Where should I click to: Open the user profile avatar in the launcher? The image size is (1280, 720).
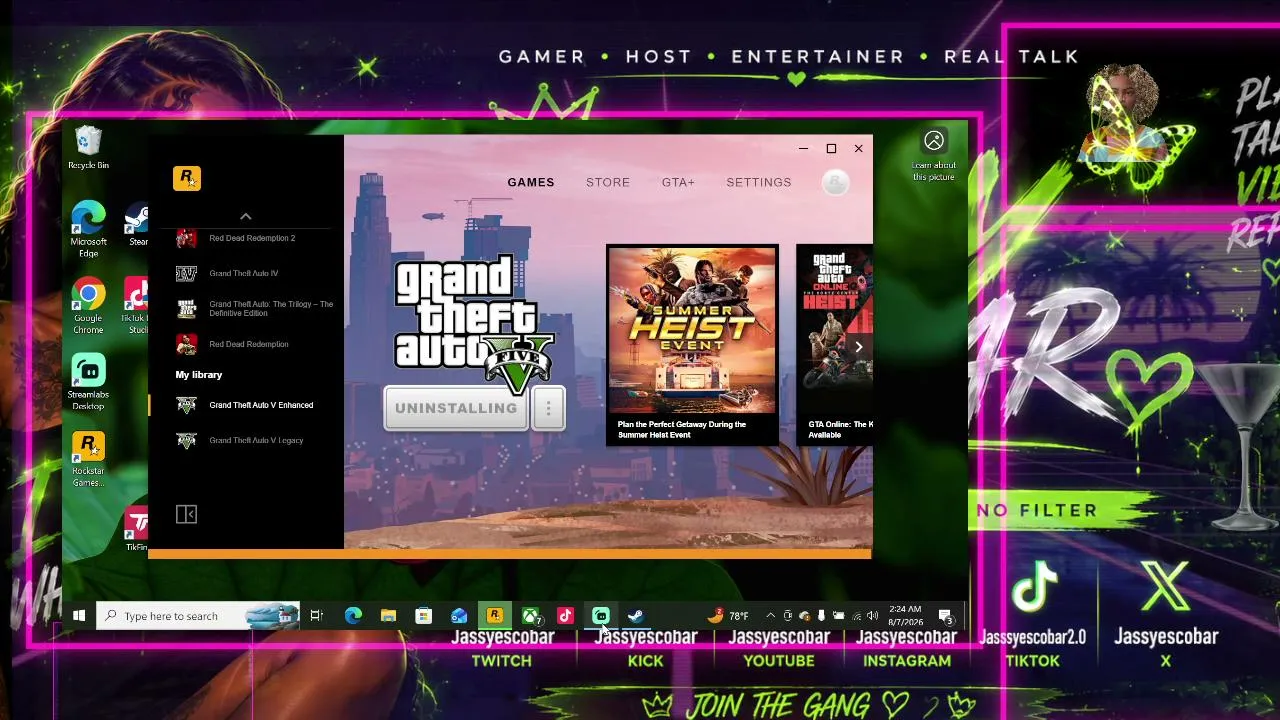coord(835,182)
